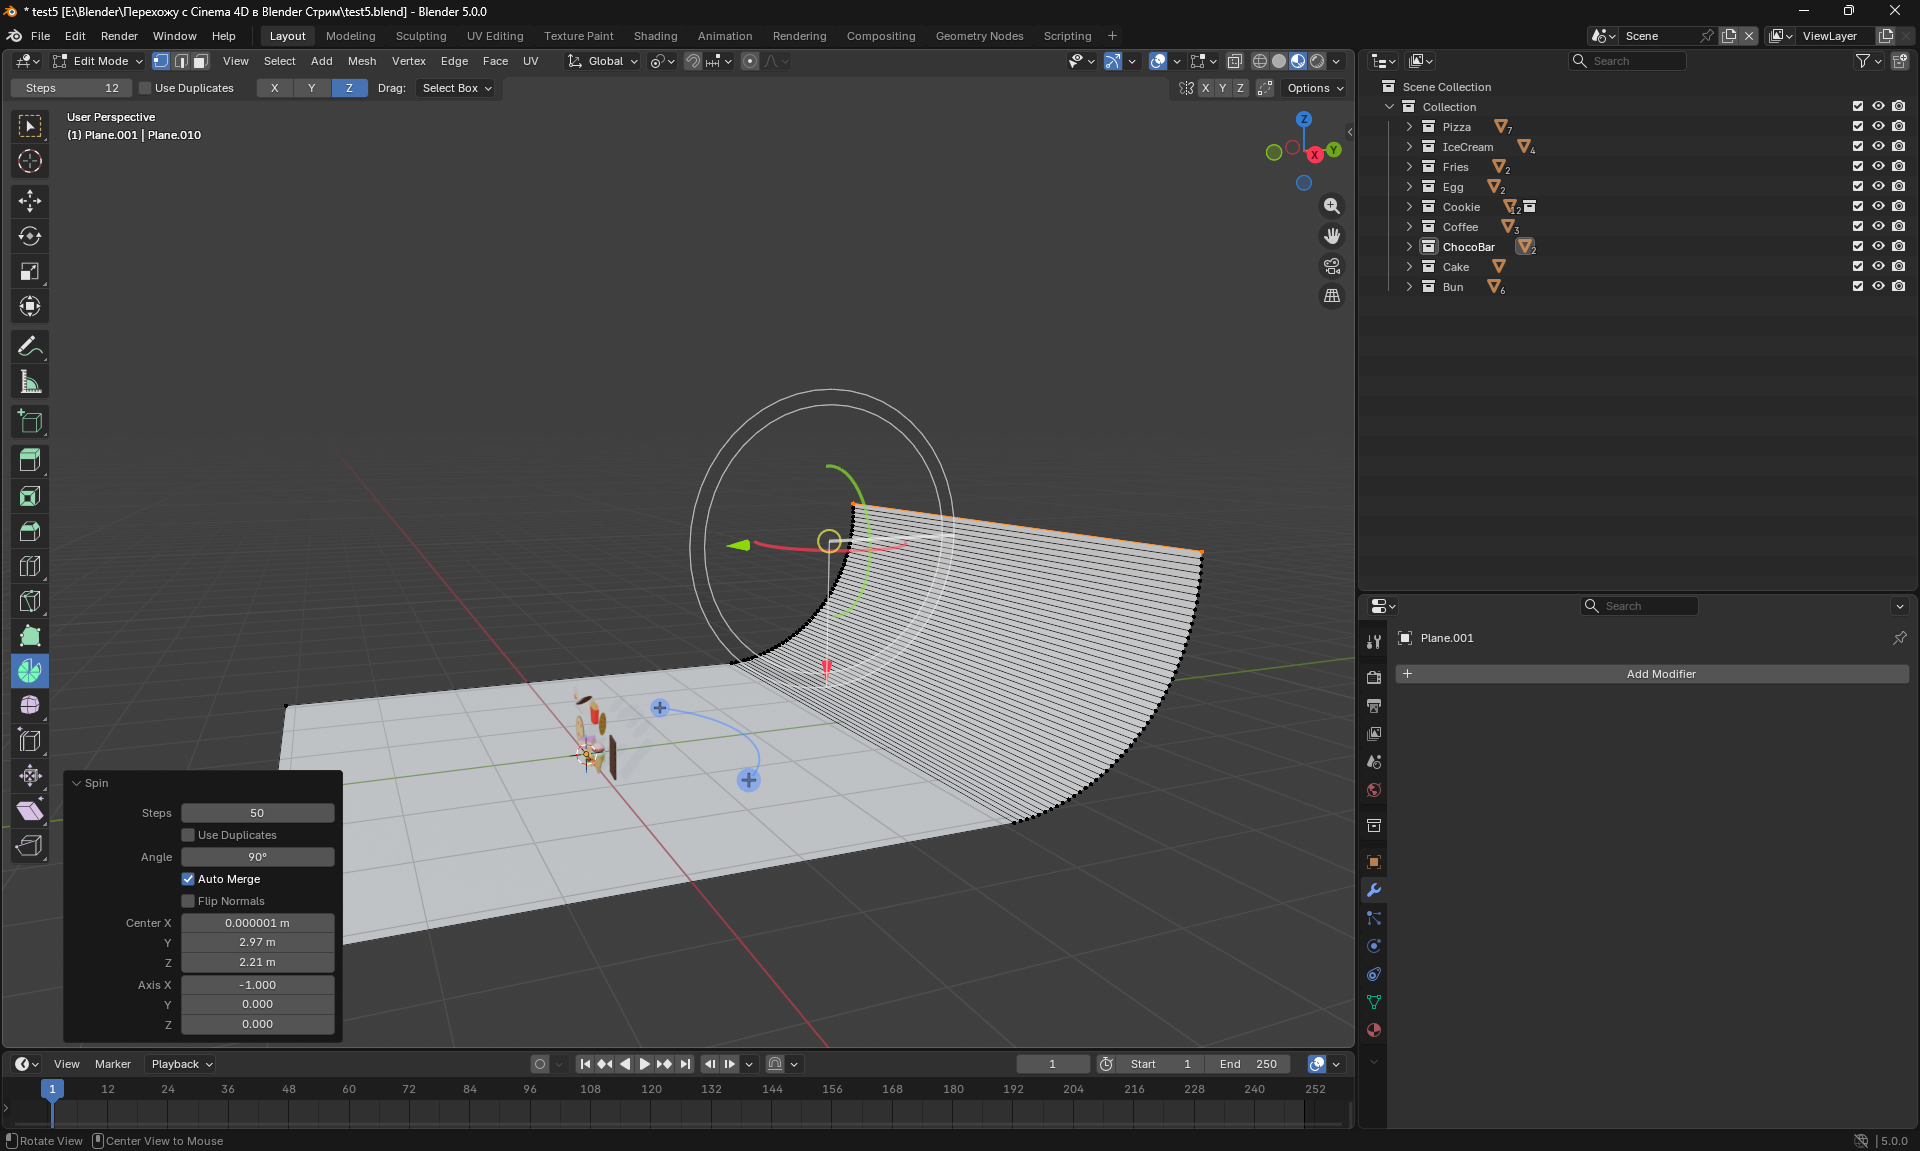Switch to face select mode
The width and height of the screenshot is (1920, 1151).
pos(200,61)
